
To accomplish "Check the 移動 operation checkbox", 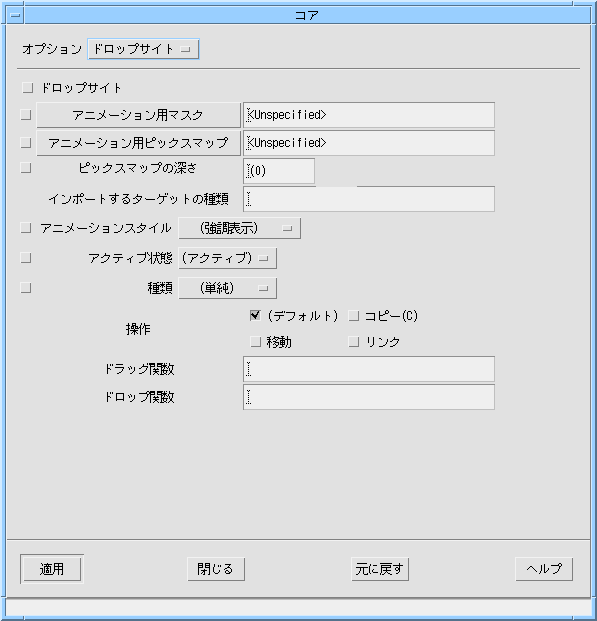I will (x=256, y=342).
